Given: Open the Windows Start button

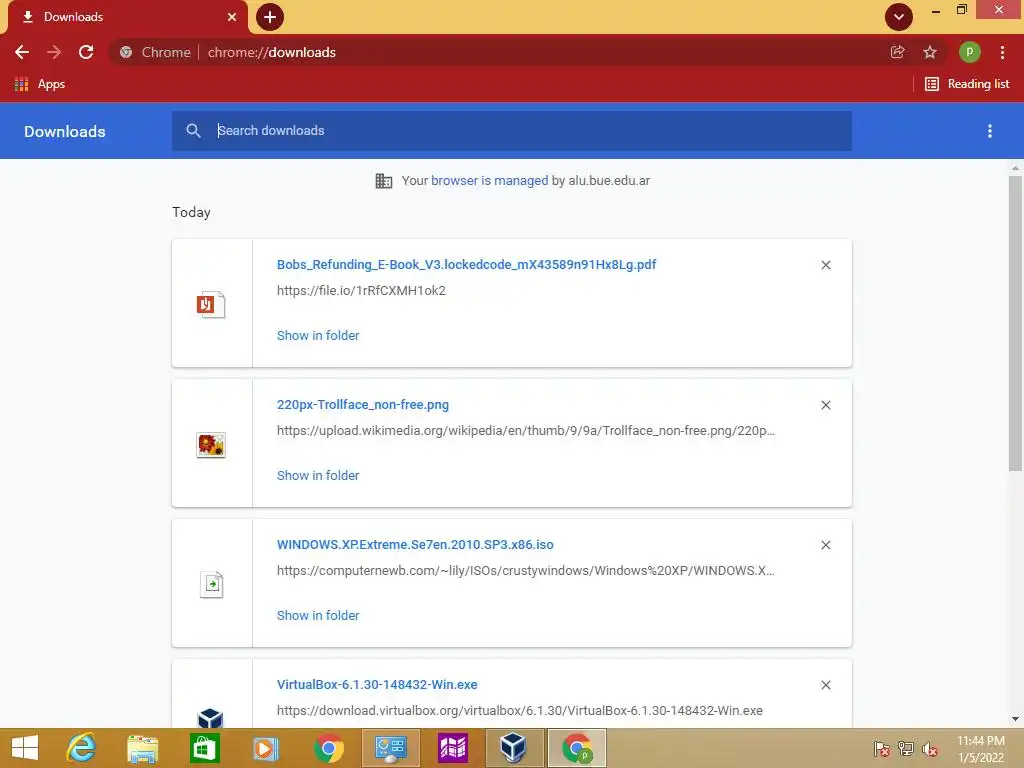Looking at the screenshot, I should (x=25, y=748).
